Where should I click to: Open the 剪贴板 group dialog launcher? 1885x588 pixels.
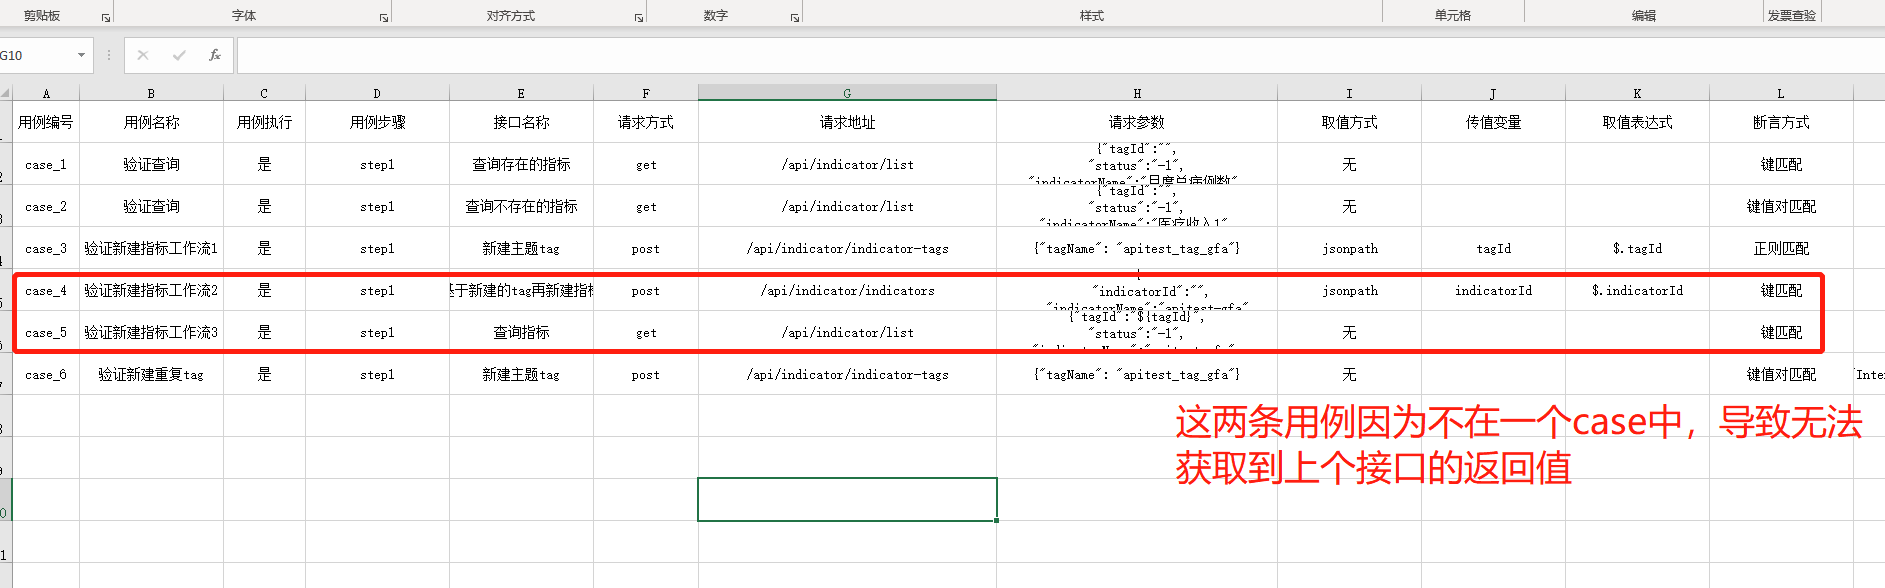tap(106, 18)
